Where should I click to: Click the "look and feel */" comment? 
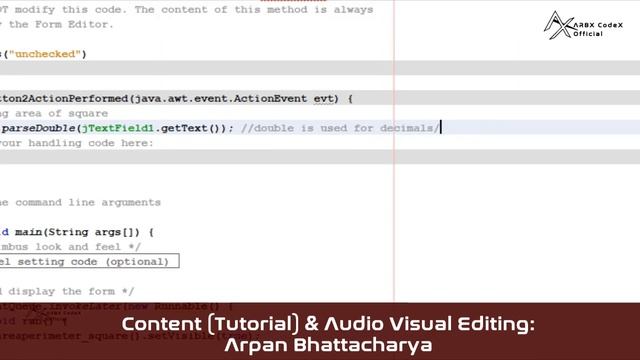tap(71, 247)
